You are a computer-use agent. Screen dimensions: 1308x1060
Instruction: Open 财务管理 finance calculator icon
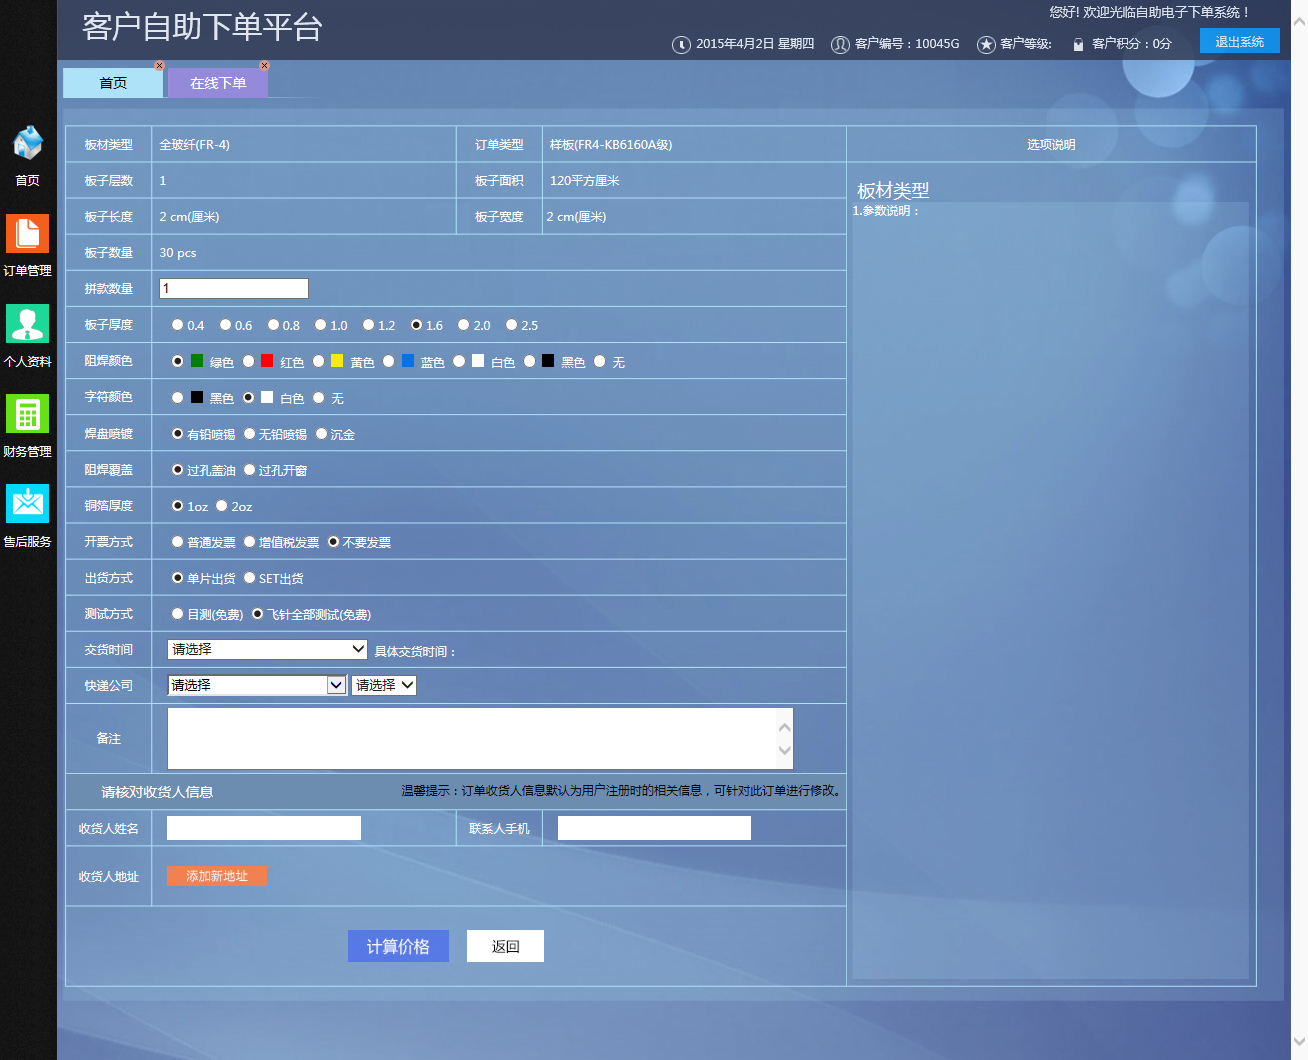27,414
